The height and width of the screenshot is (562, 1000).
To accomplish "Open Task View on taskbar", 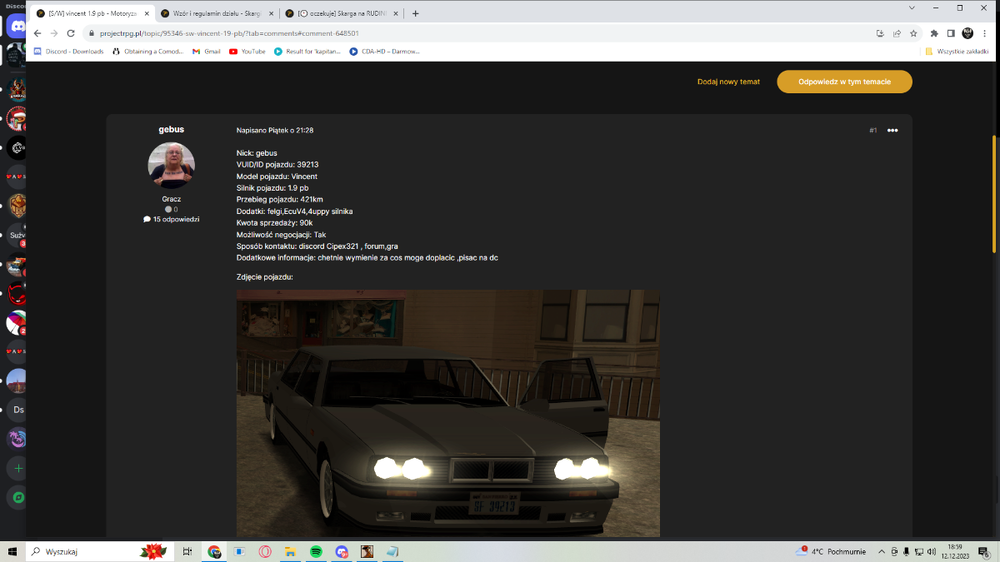I will [x=187, y=552].
